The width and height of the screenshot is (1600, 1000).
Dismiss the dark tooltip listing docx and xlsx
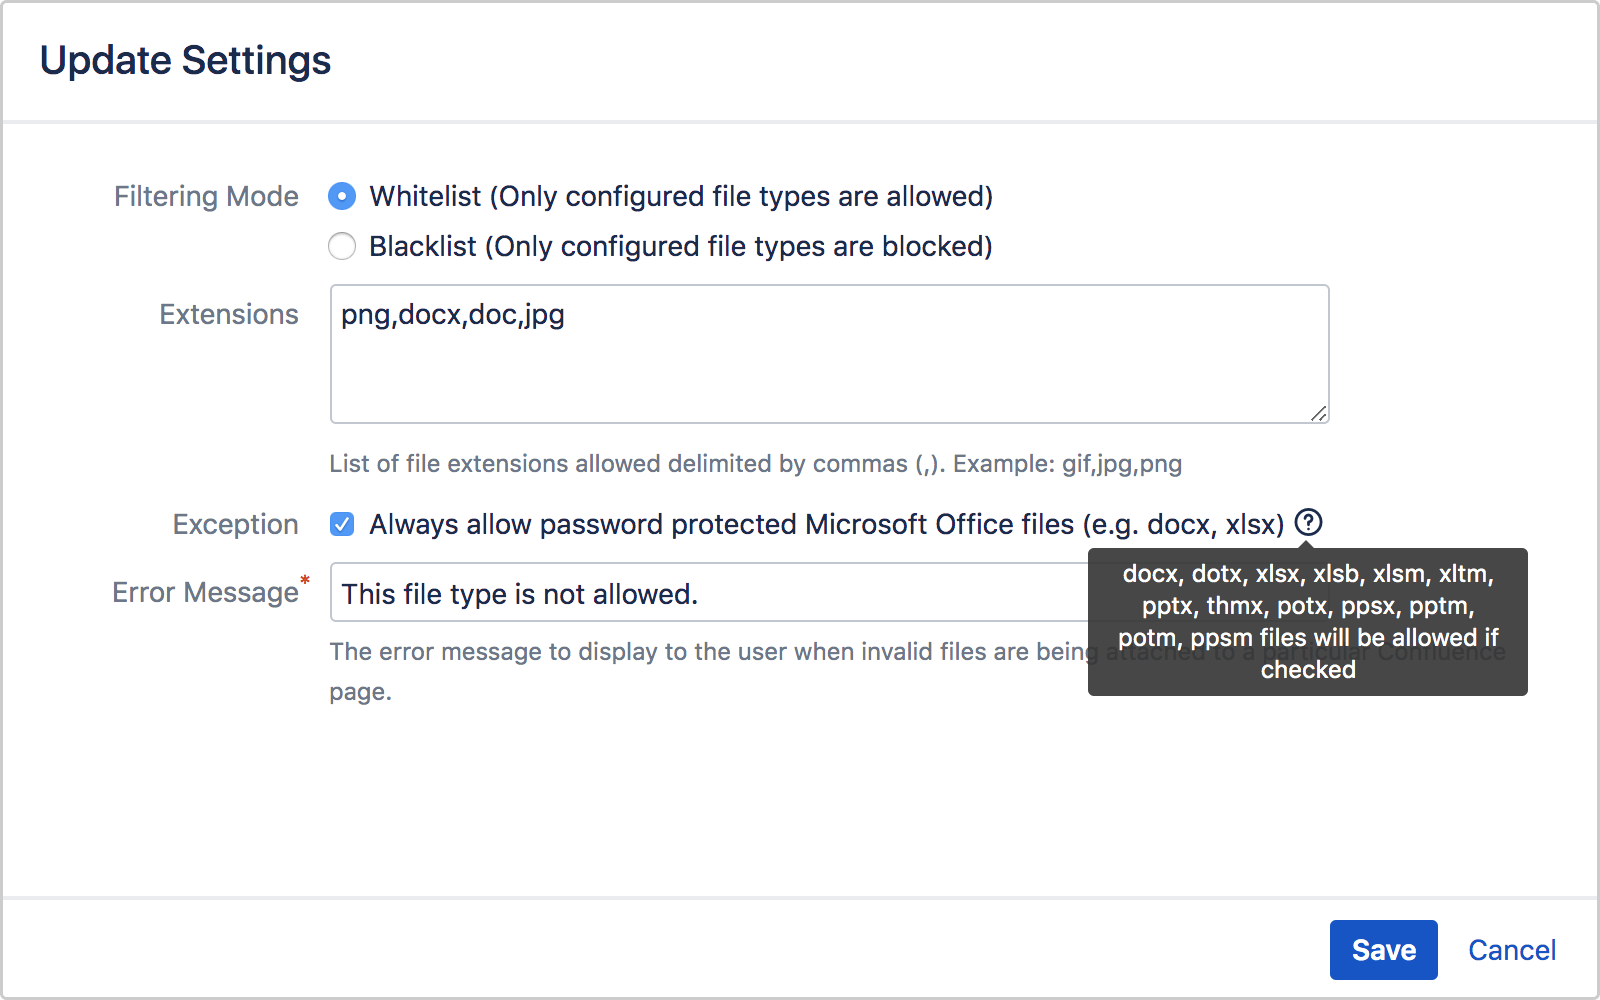pos(1307,622)
